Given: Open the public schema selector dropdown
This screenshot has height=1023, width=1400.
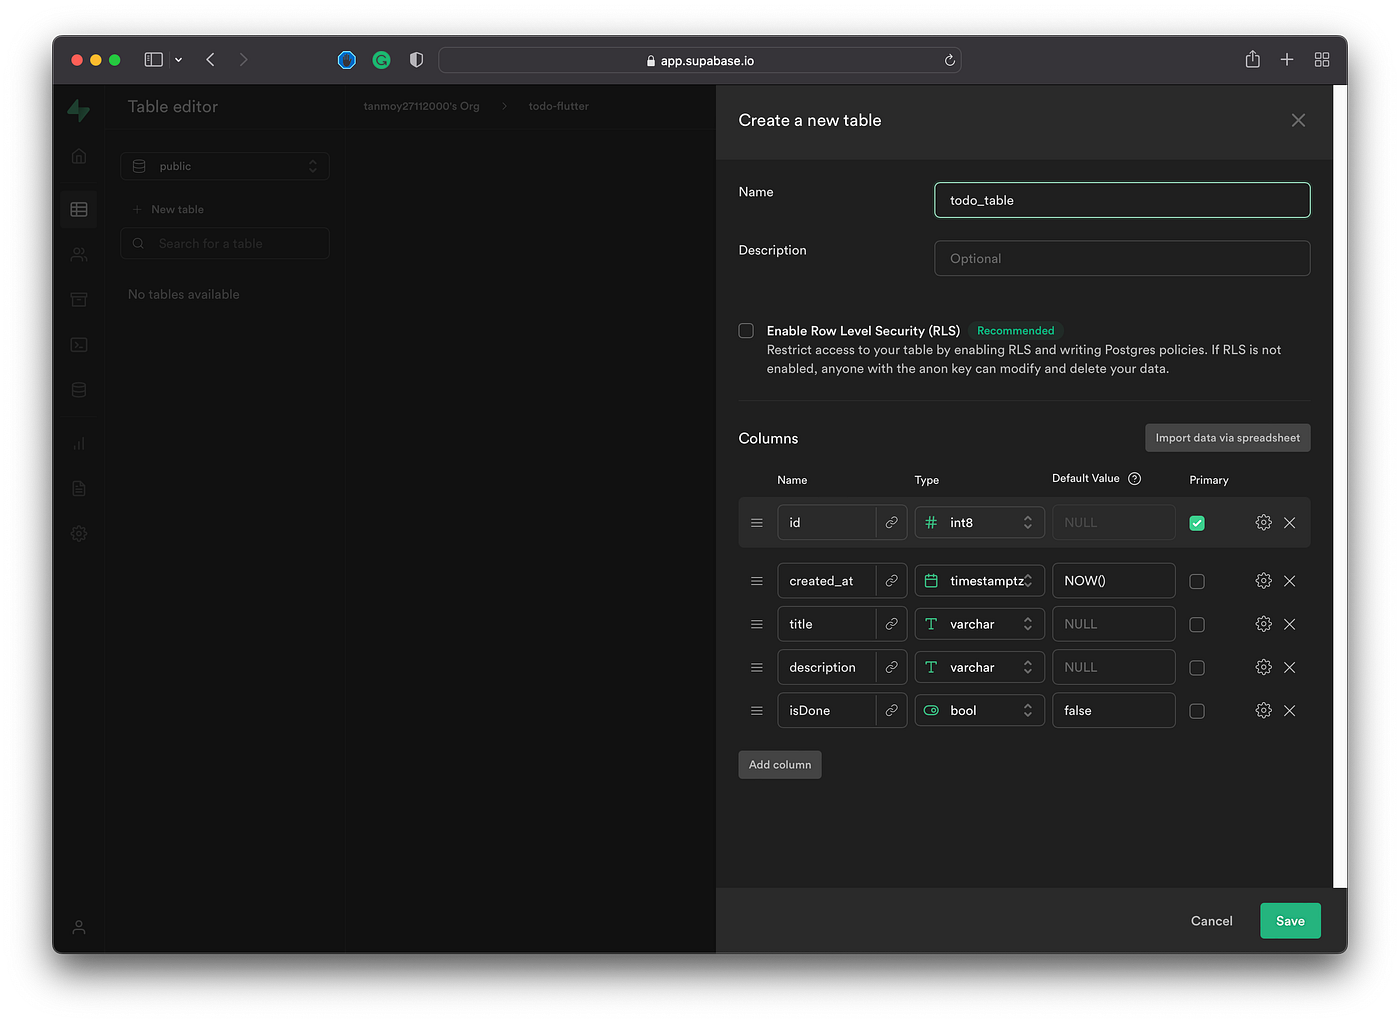Looking at the screenshot, I should 224,166.
